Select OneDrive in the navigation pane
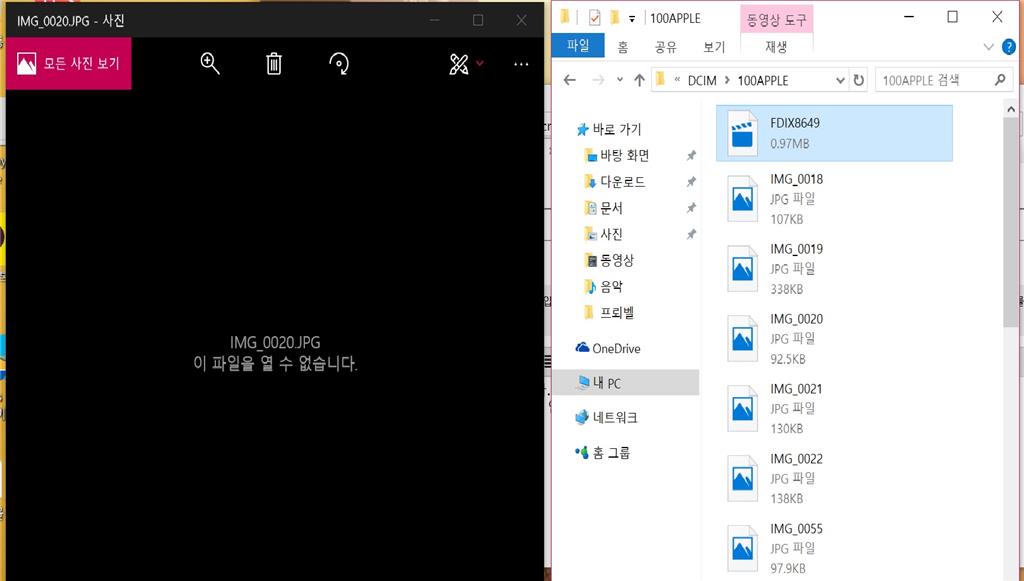1024x581 pixels. (x=608, y=349)
